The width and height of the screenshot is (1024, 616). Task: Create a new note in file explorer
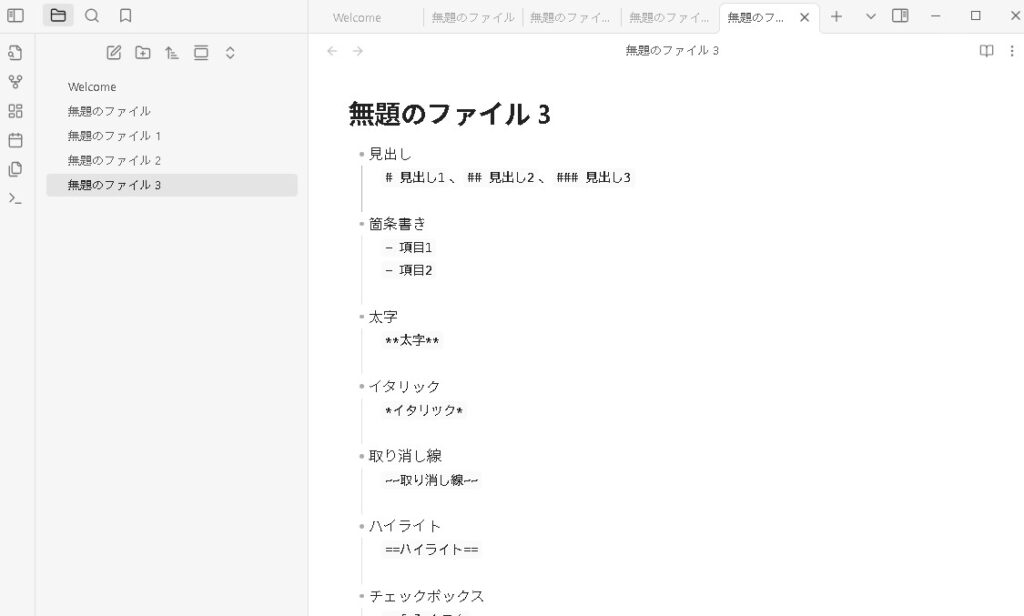(x=114, y=53)
